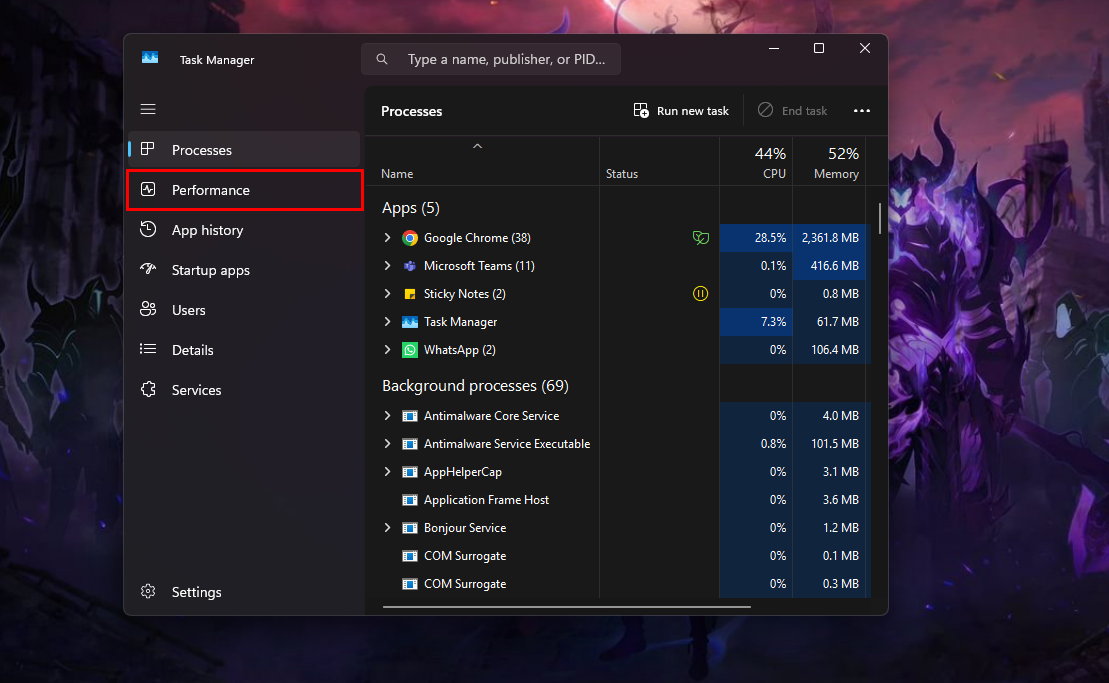This screenshot has height=683, width=1109.
Task: Click the Users people icon
Action: pos(148,309)
